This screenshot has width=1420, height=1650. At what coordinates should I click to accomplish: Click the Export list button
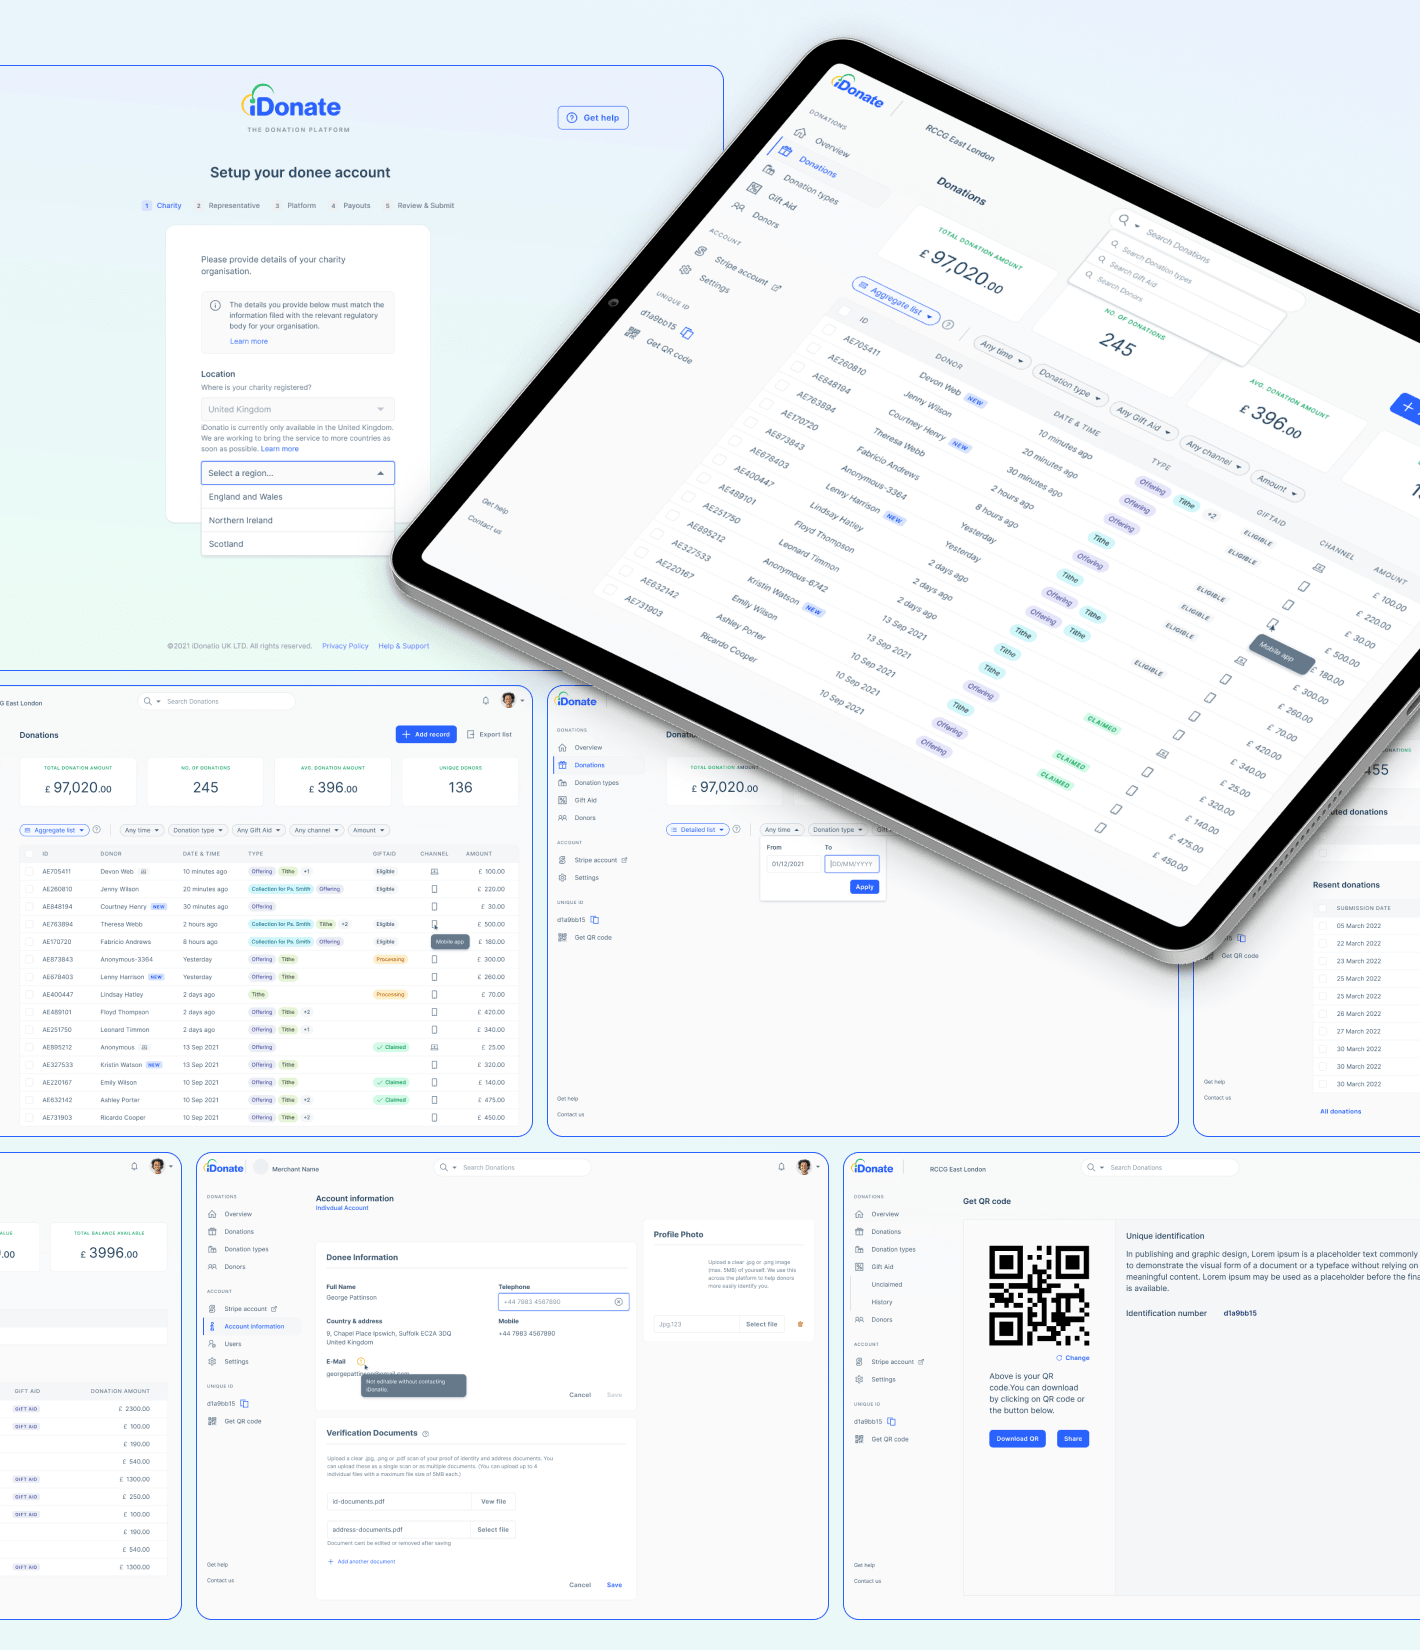tap(490, 734)
